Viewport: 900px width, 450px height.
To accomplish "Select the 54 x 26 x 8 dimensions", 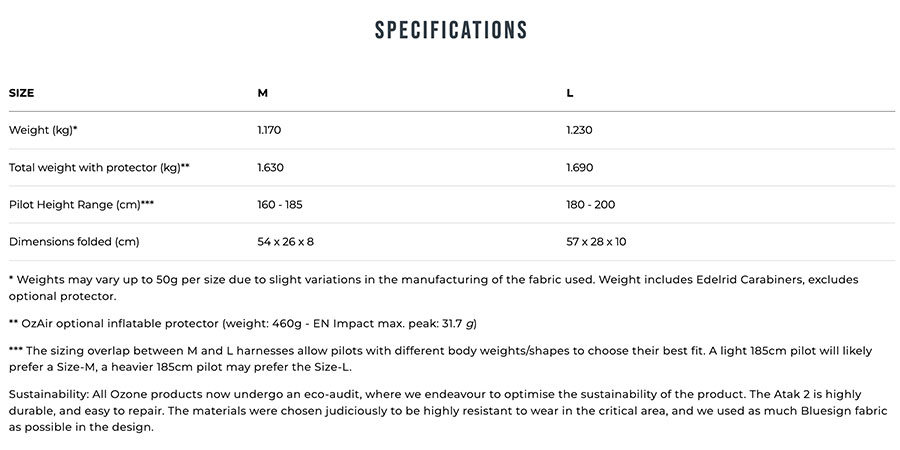I will tap(286, 241).
